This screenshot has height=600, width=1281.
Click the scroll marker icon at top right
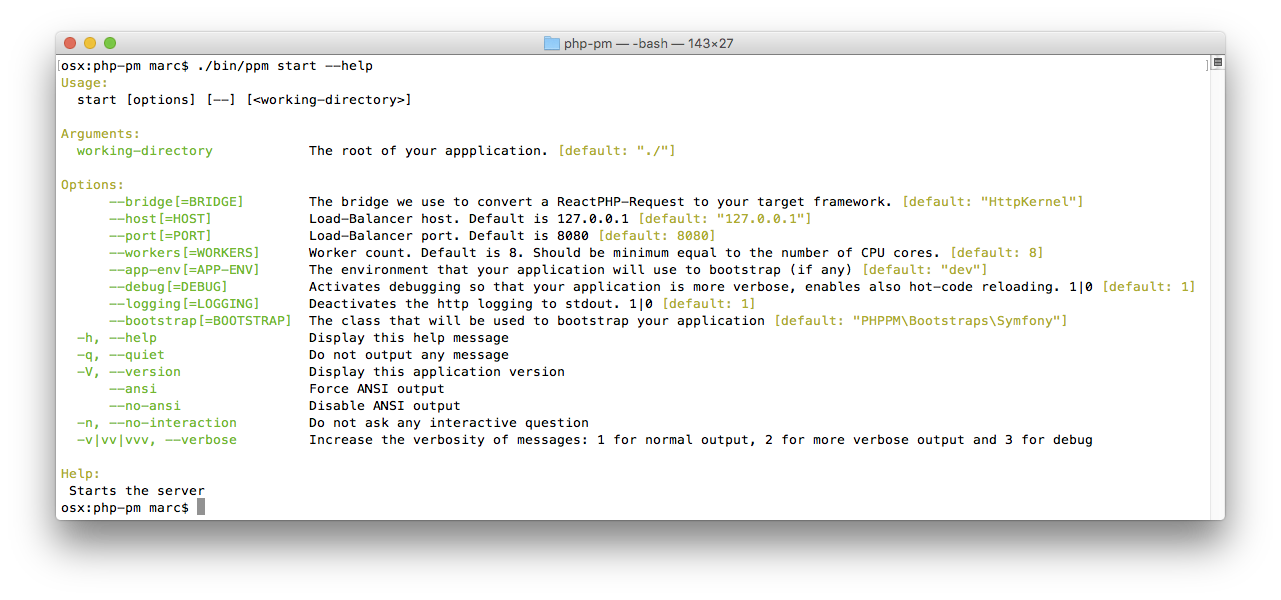[x=1217, y=63]
